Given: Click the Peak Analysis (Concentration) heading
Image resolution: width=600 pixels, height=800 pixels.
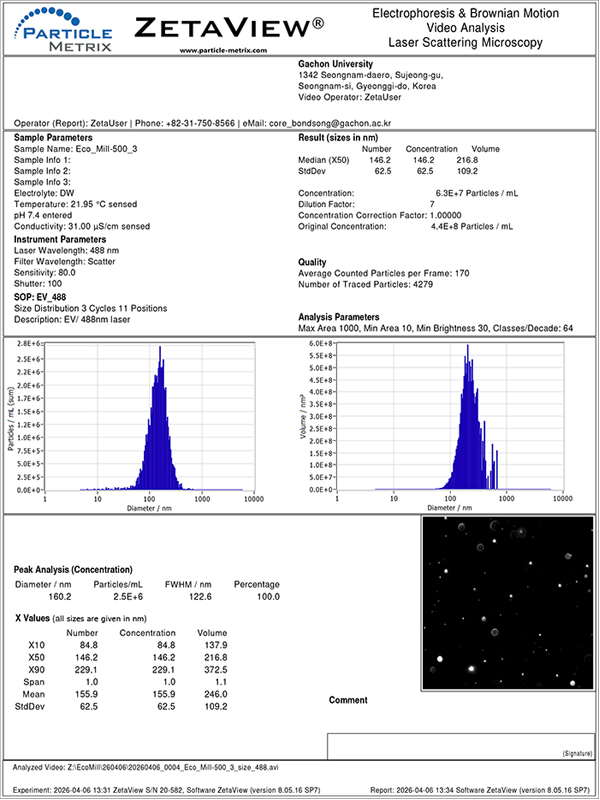Looking at the screenshot, I should pyautogui.click(x=82, y=568).
